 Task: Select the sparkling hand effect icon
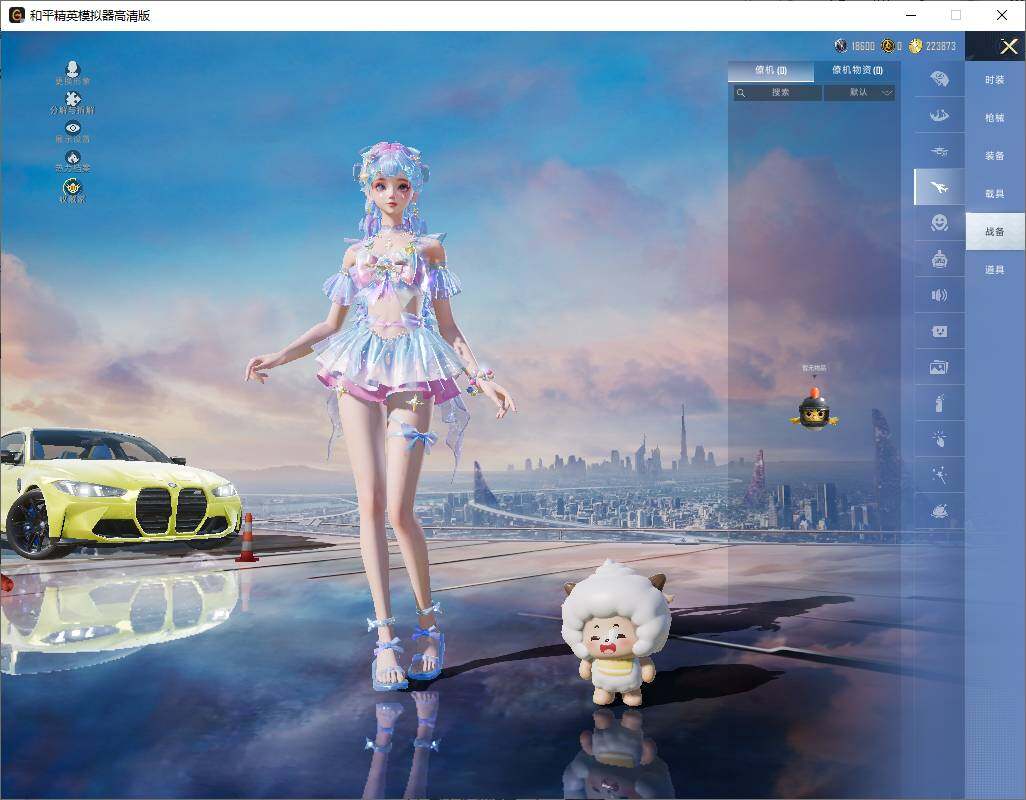940,438
